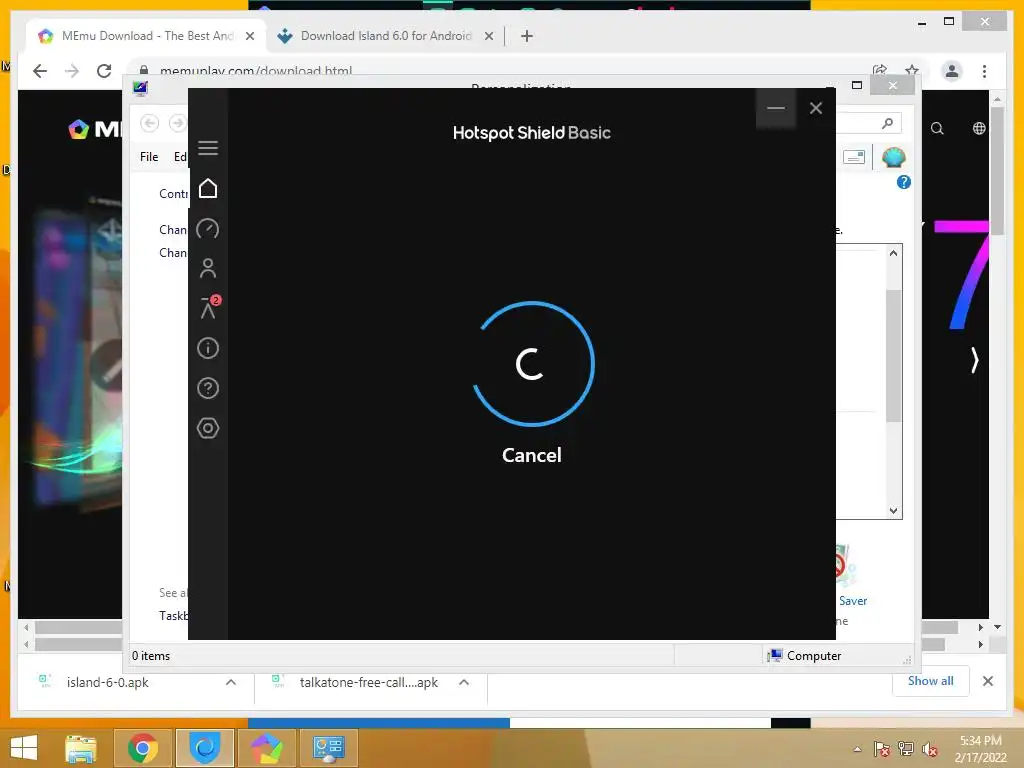Open the island-6-0.apk download

click(x=107, y=682)
